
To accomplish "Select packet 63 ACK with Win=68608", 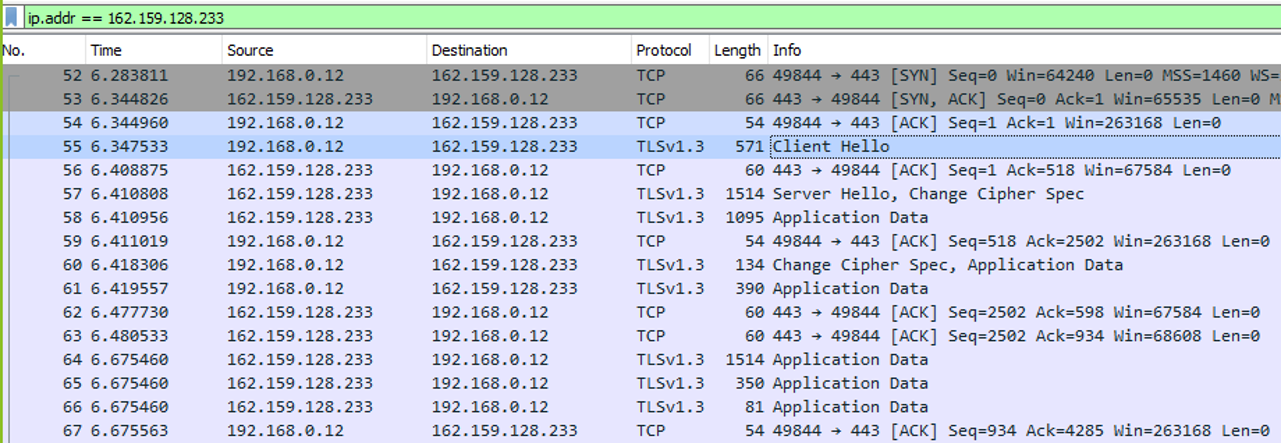I will tap(640, 336).
